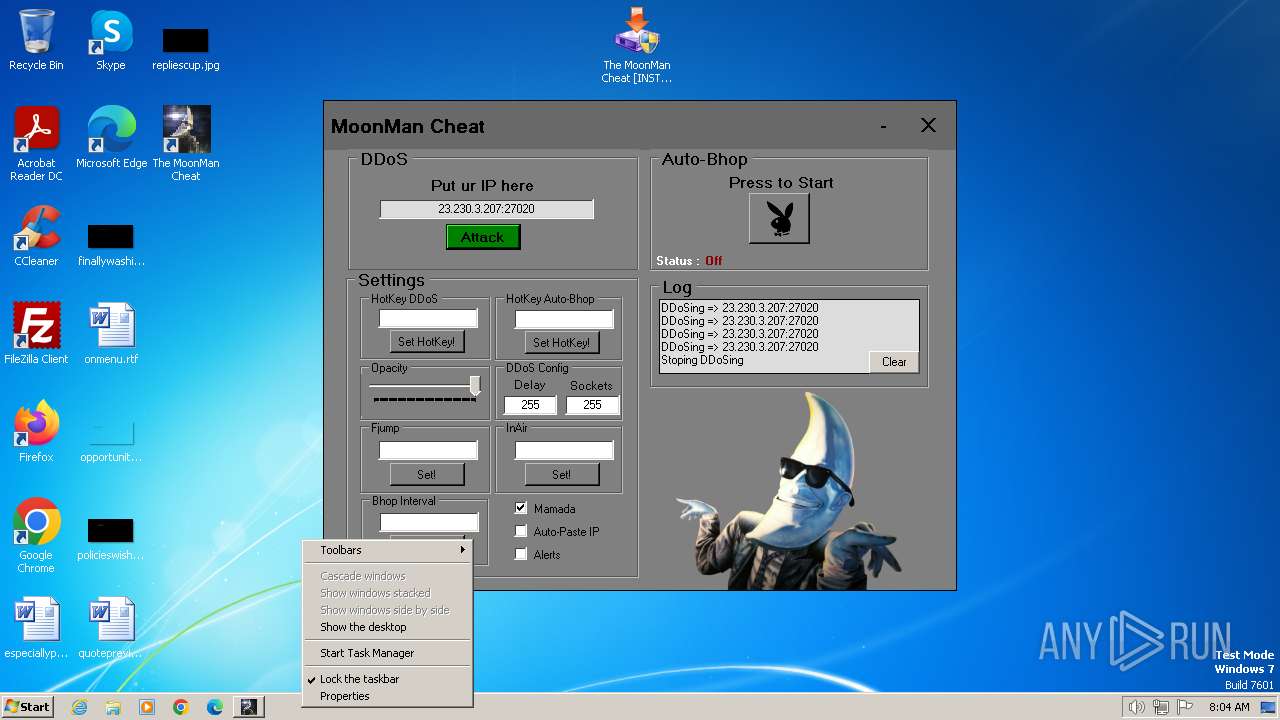Click the Sockets value field

[593, 405]
